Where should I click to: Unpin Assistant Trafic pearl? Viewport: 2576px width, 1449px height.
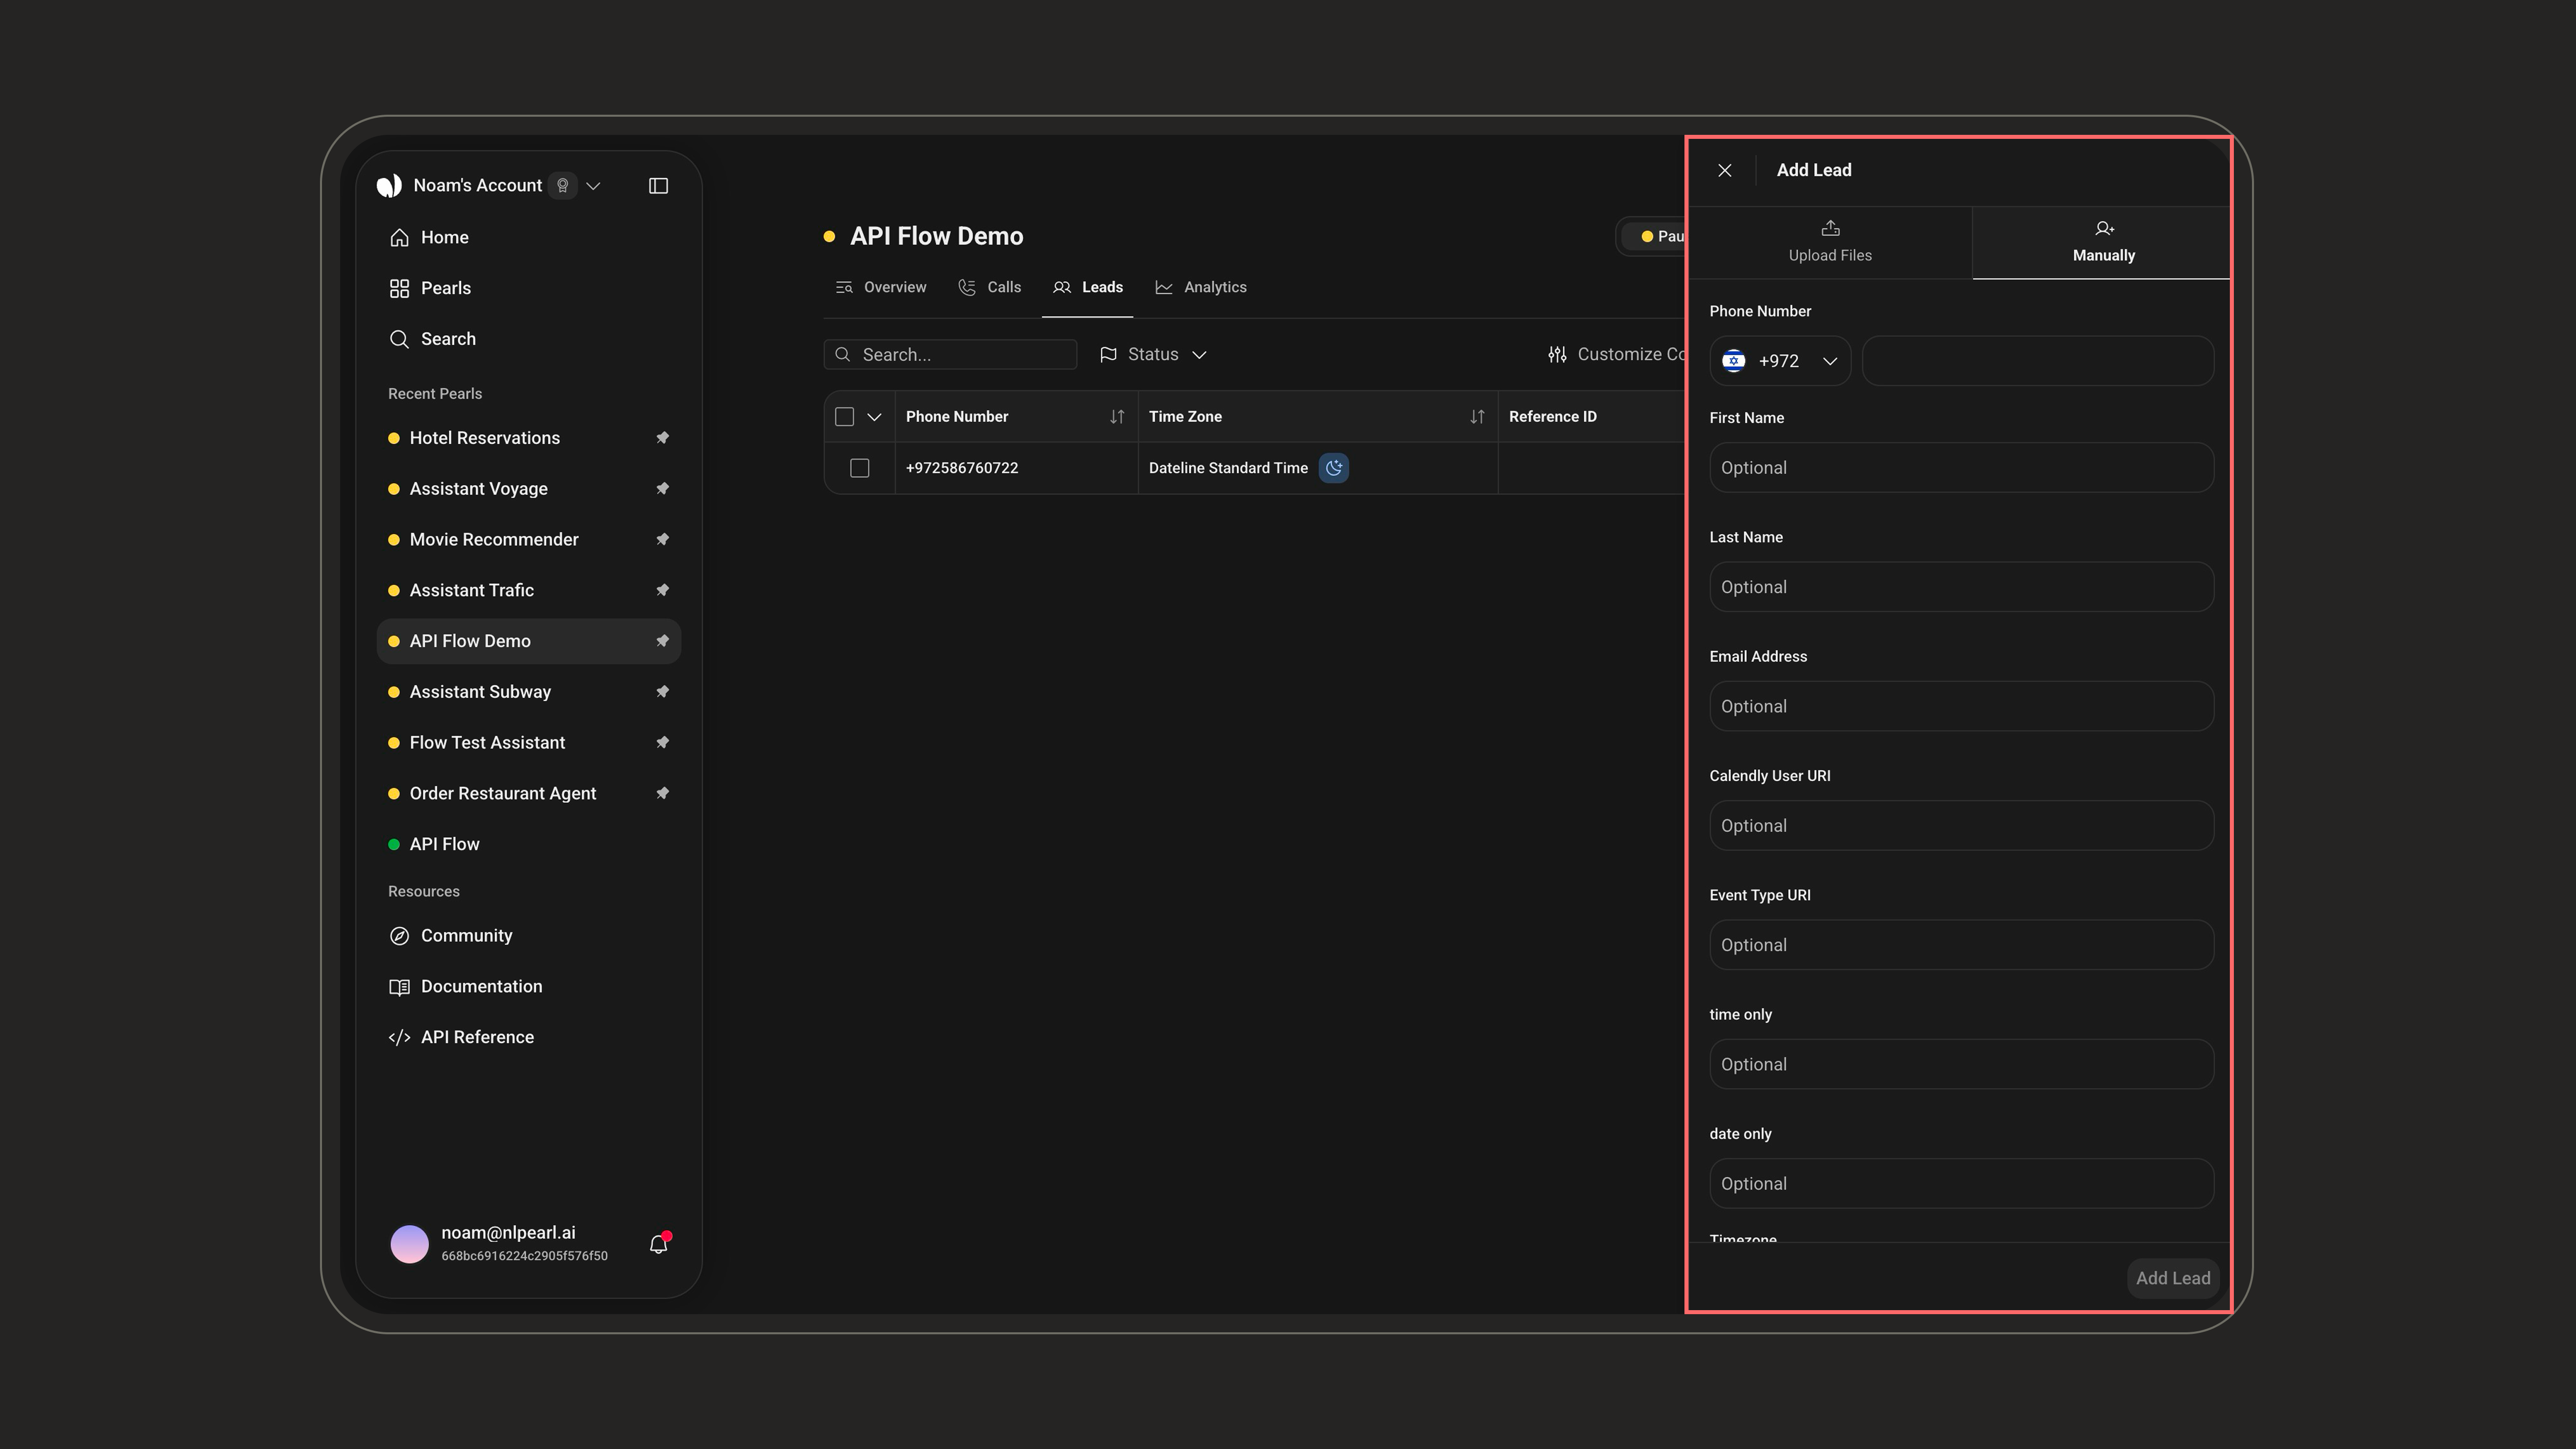click(662, 590)
